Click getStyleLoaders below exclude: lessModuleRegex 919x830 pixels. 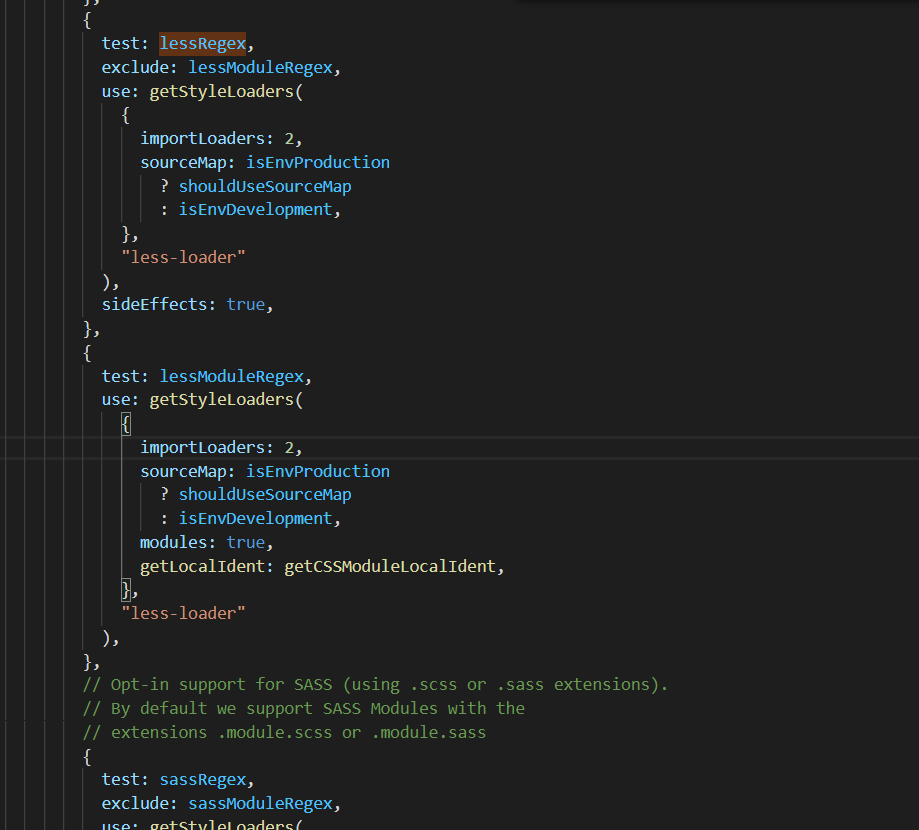coord(222,92)
